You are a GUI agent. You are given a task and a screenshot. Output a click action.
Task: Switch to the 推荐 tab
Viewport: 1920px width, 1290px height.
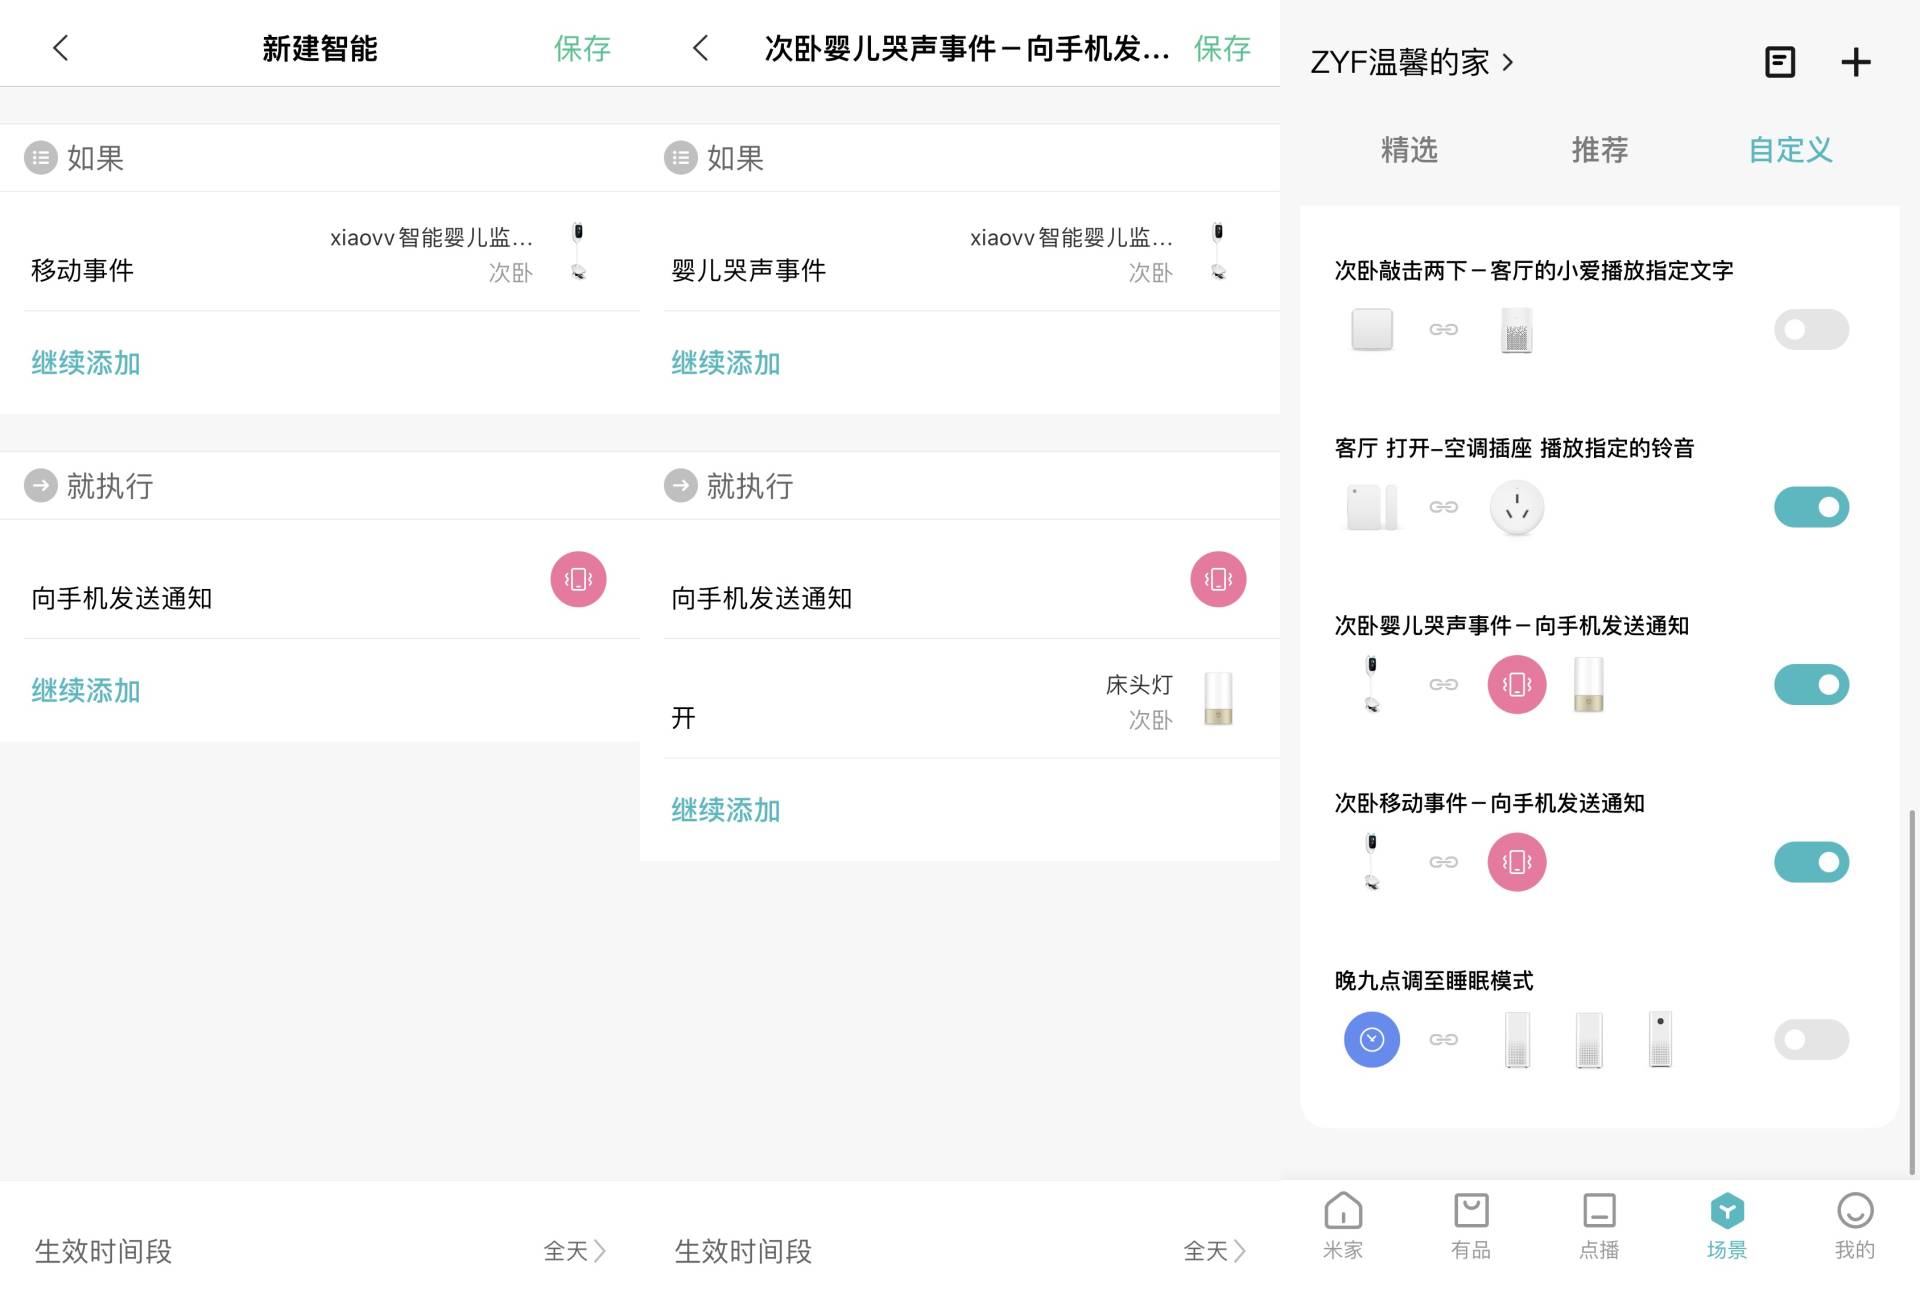tap(1599, 150)
